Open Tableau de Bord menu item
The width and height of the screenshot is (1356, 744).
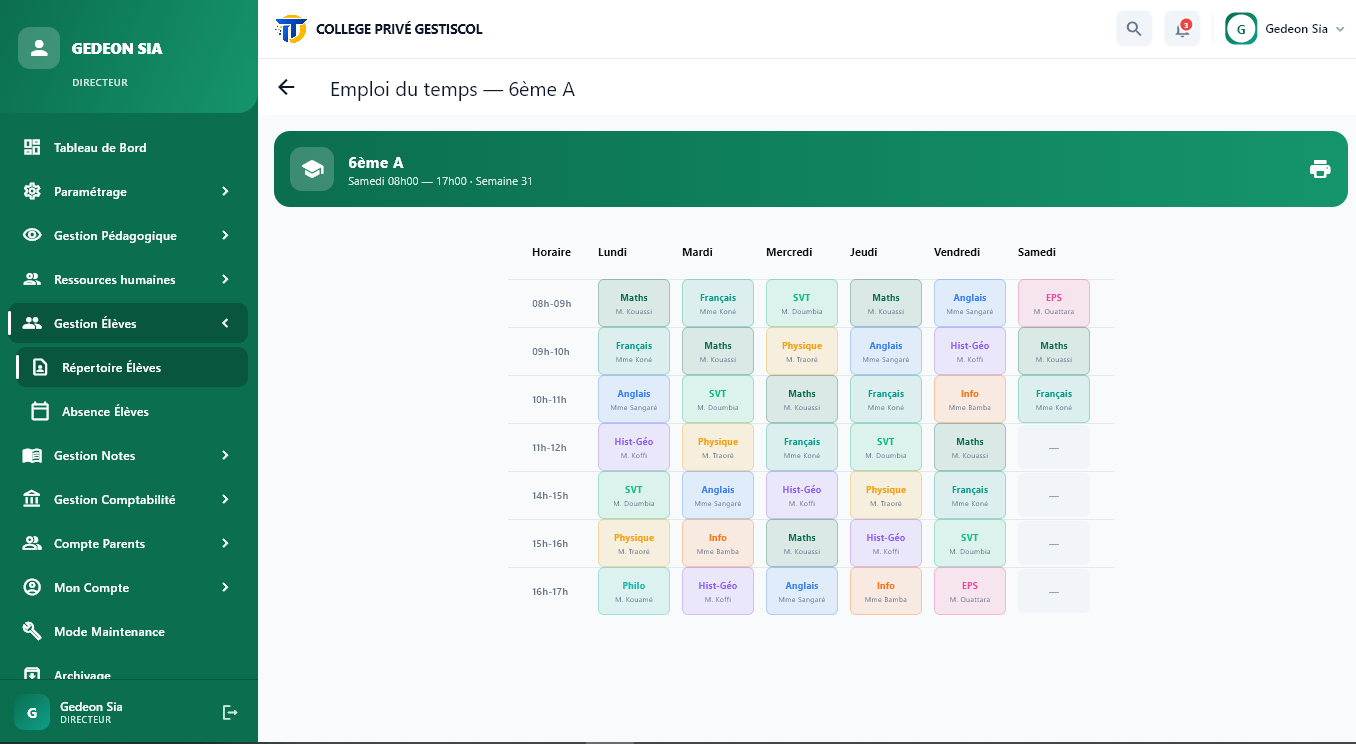(128, 147)
